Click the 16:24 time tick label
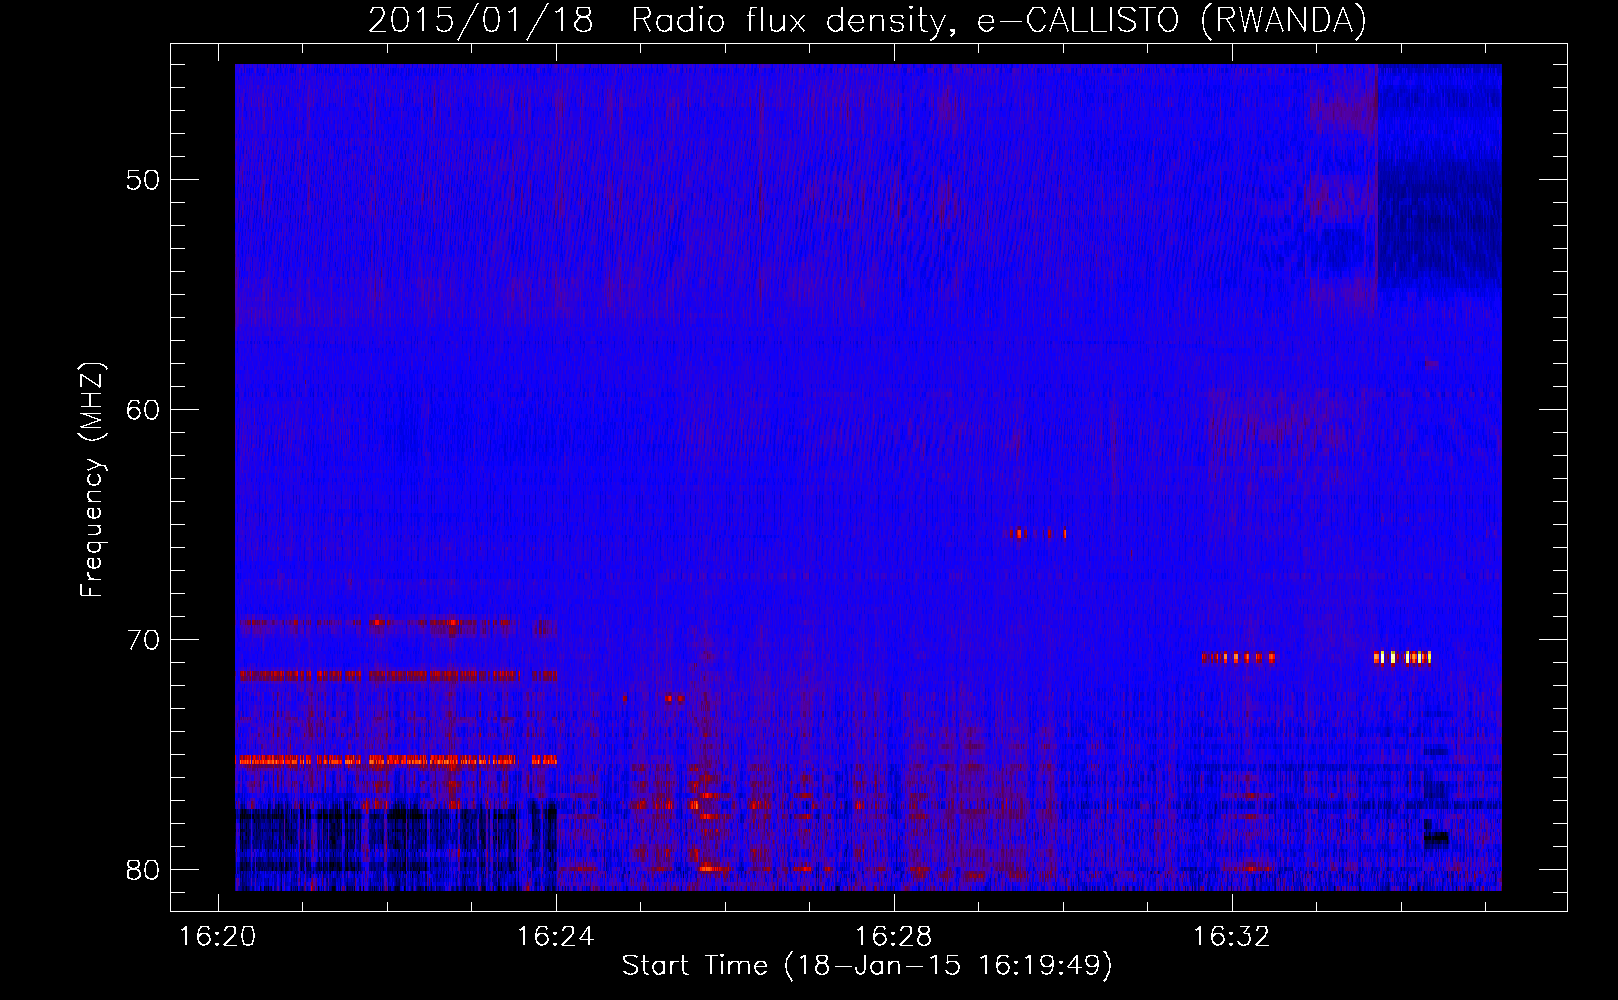The image size is (1618, 1000). coord(555,937)
